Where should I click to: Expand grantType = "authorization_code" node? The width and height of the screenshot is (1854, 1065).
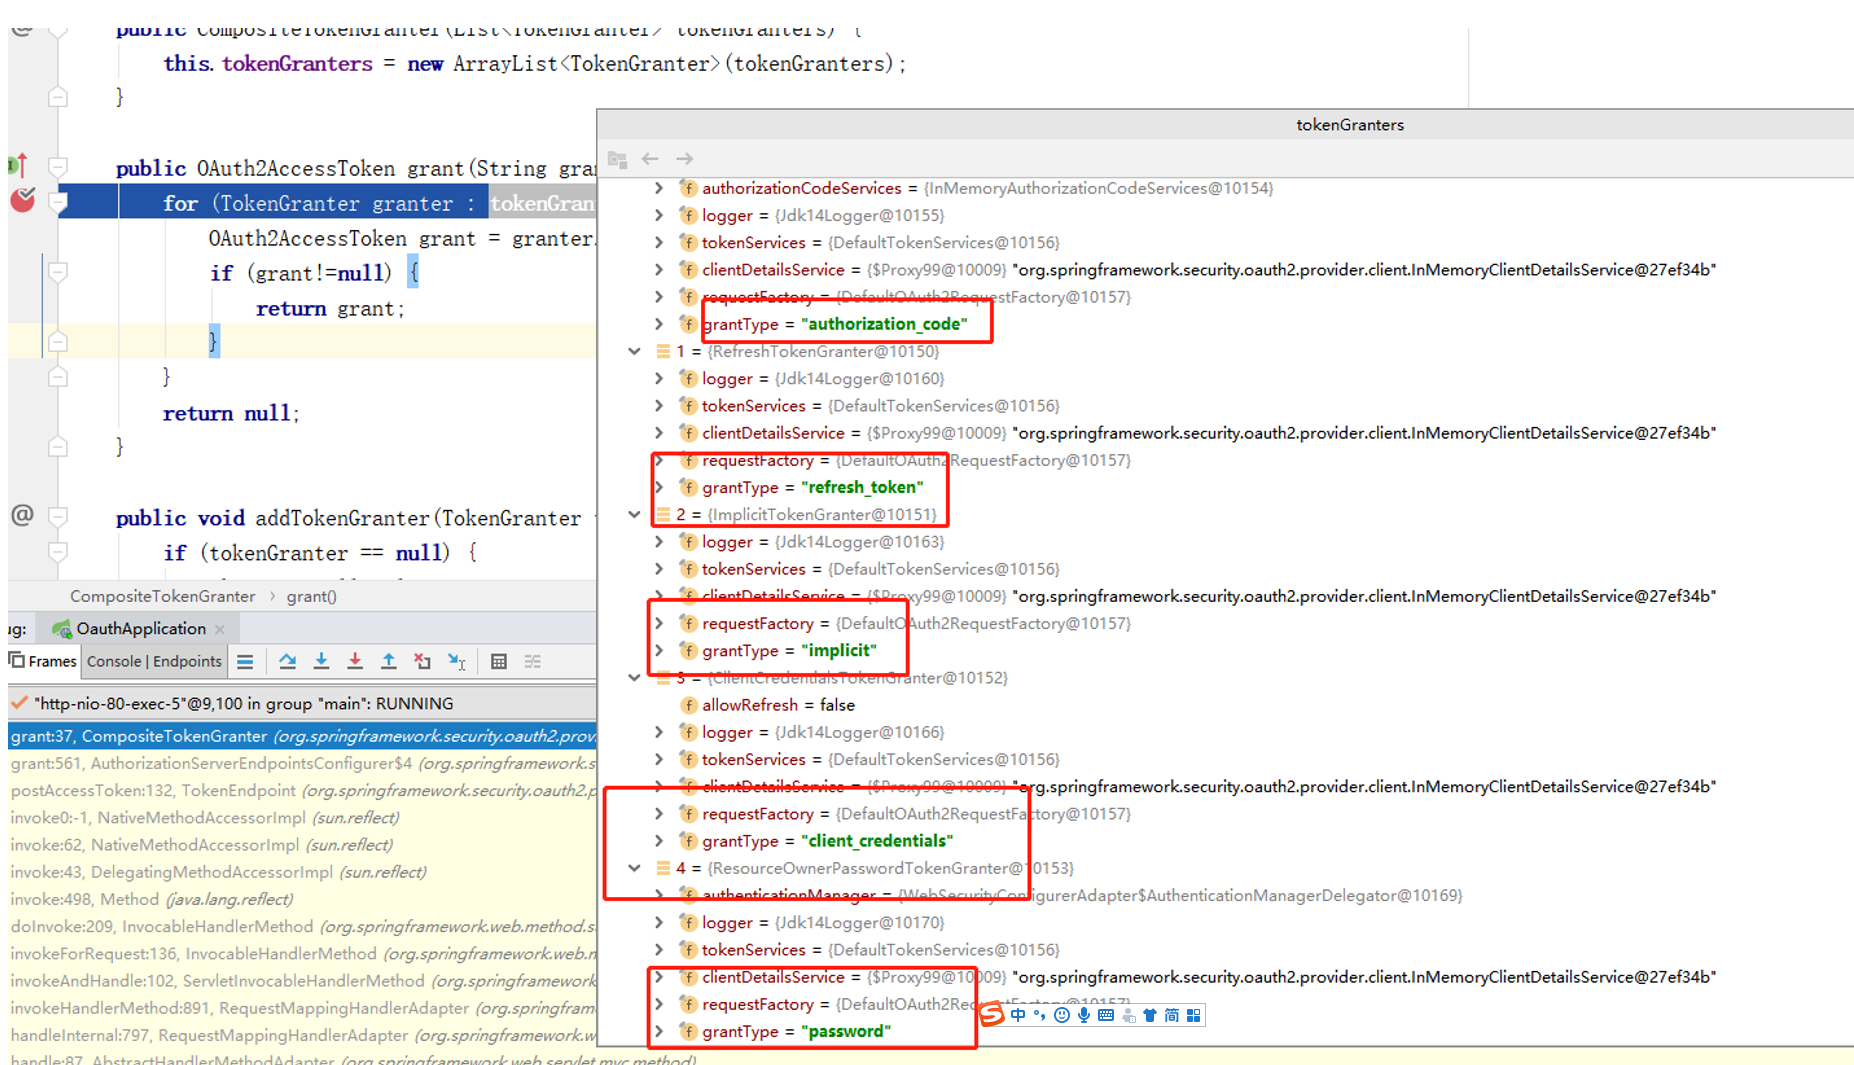coord(659,324)
